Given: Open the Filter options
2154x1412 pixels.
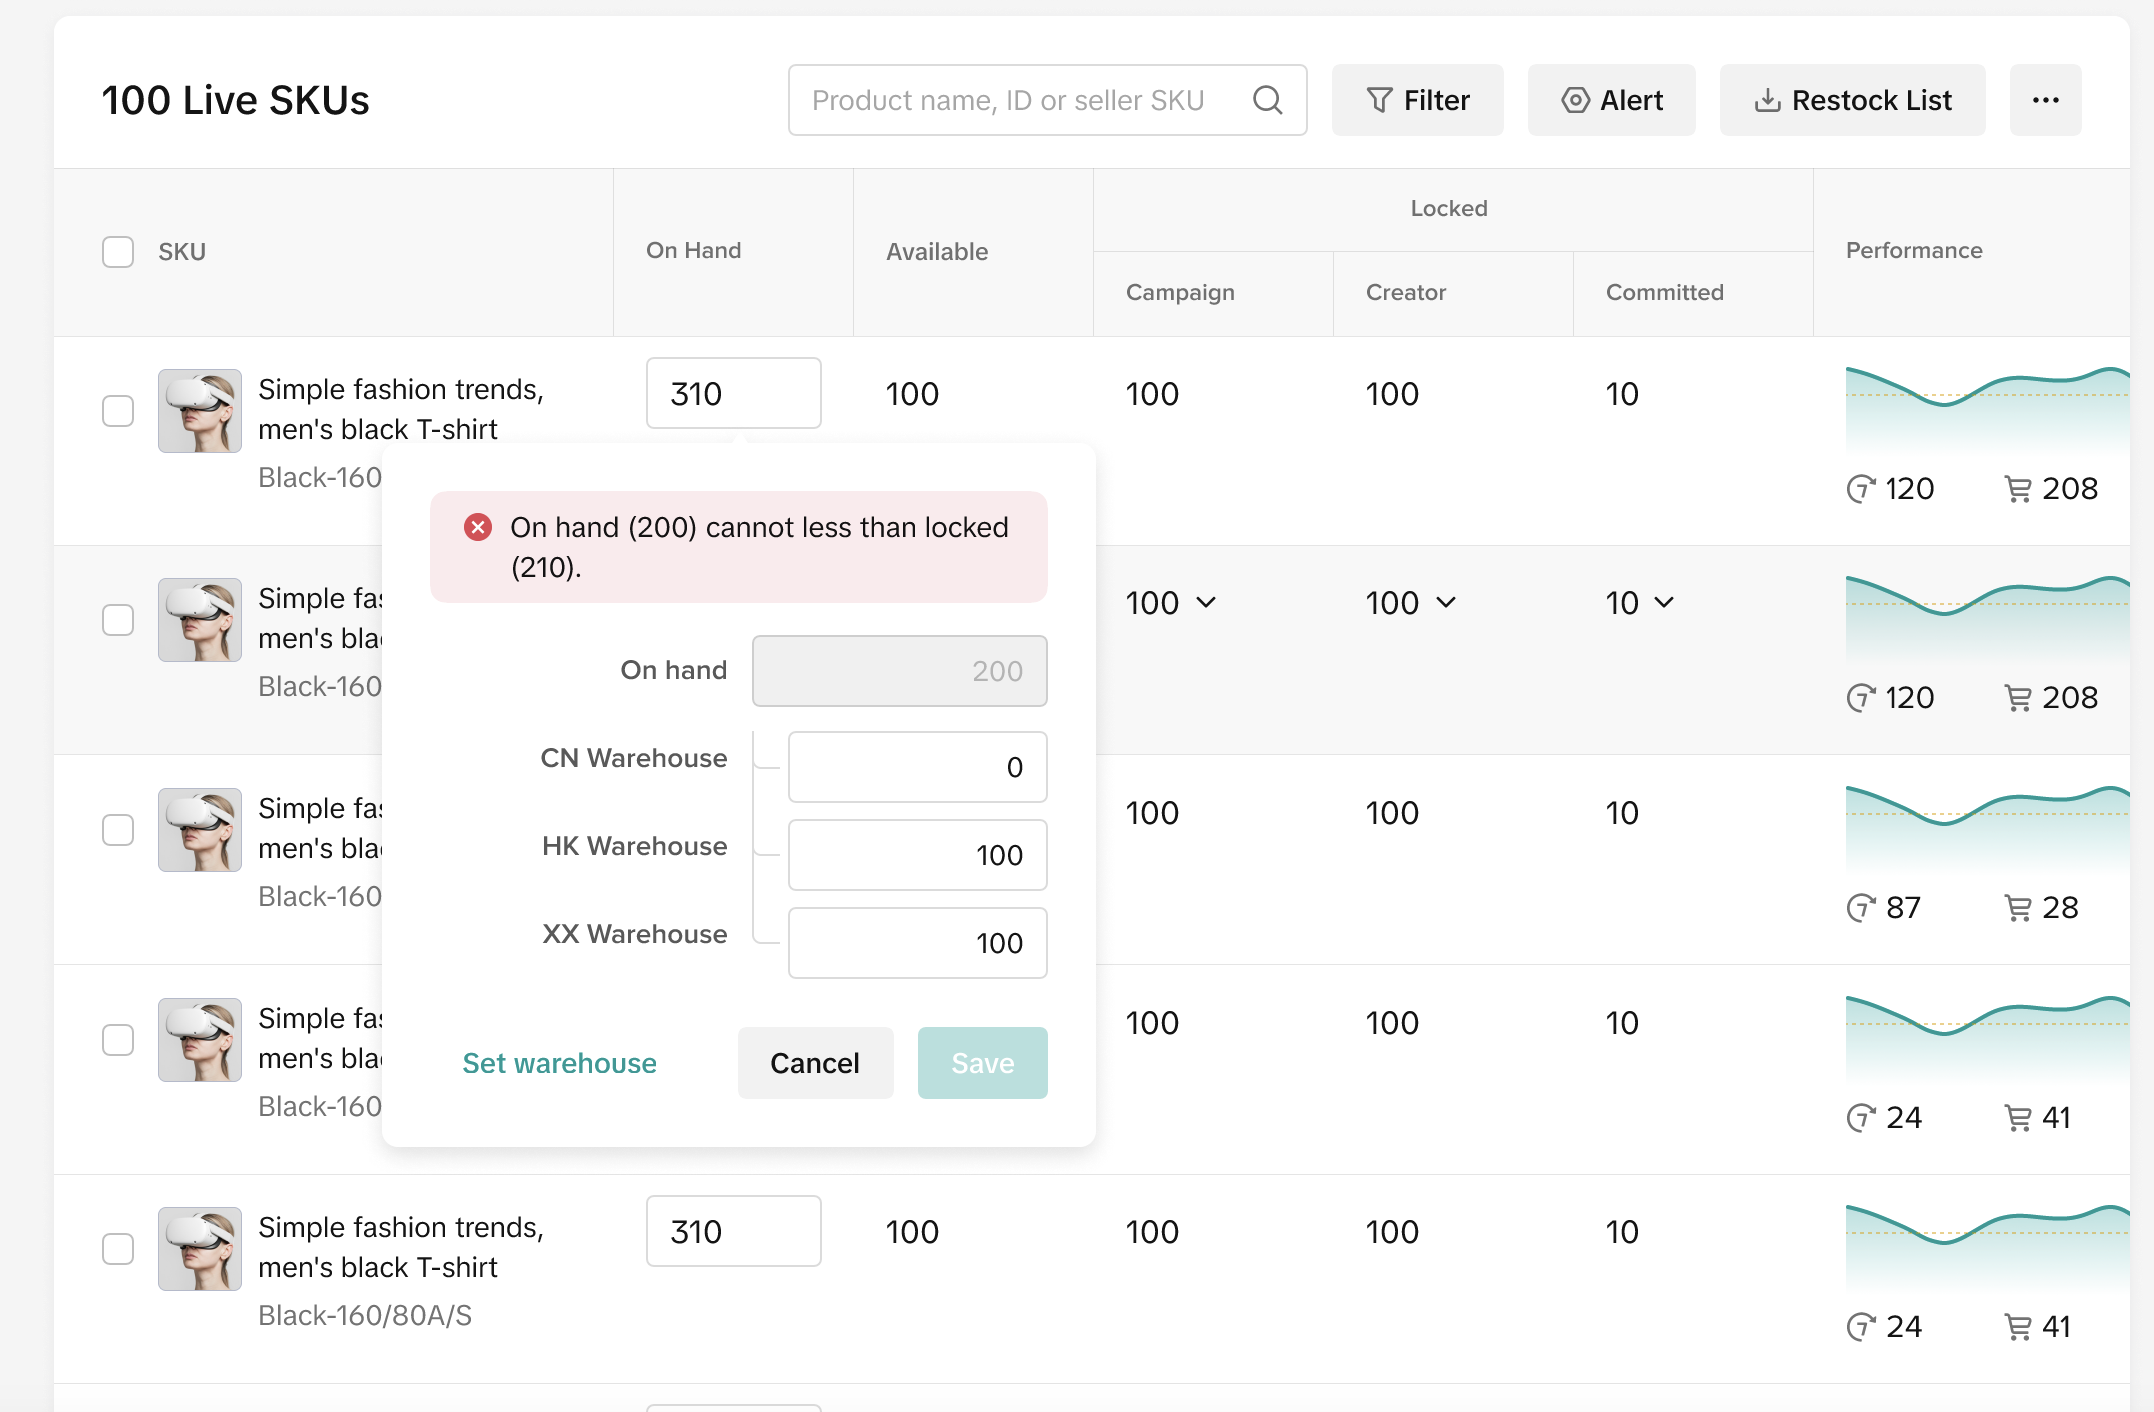Looking at the screenshot, I should 1417,100.
